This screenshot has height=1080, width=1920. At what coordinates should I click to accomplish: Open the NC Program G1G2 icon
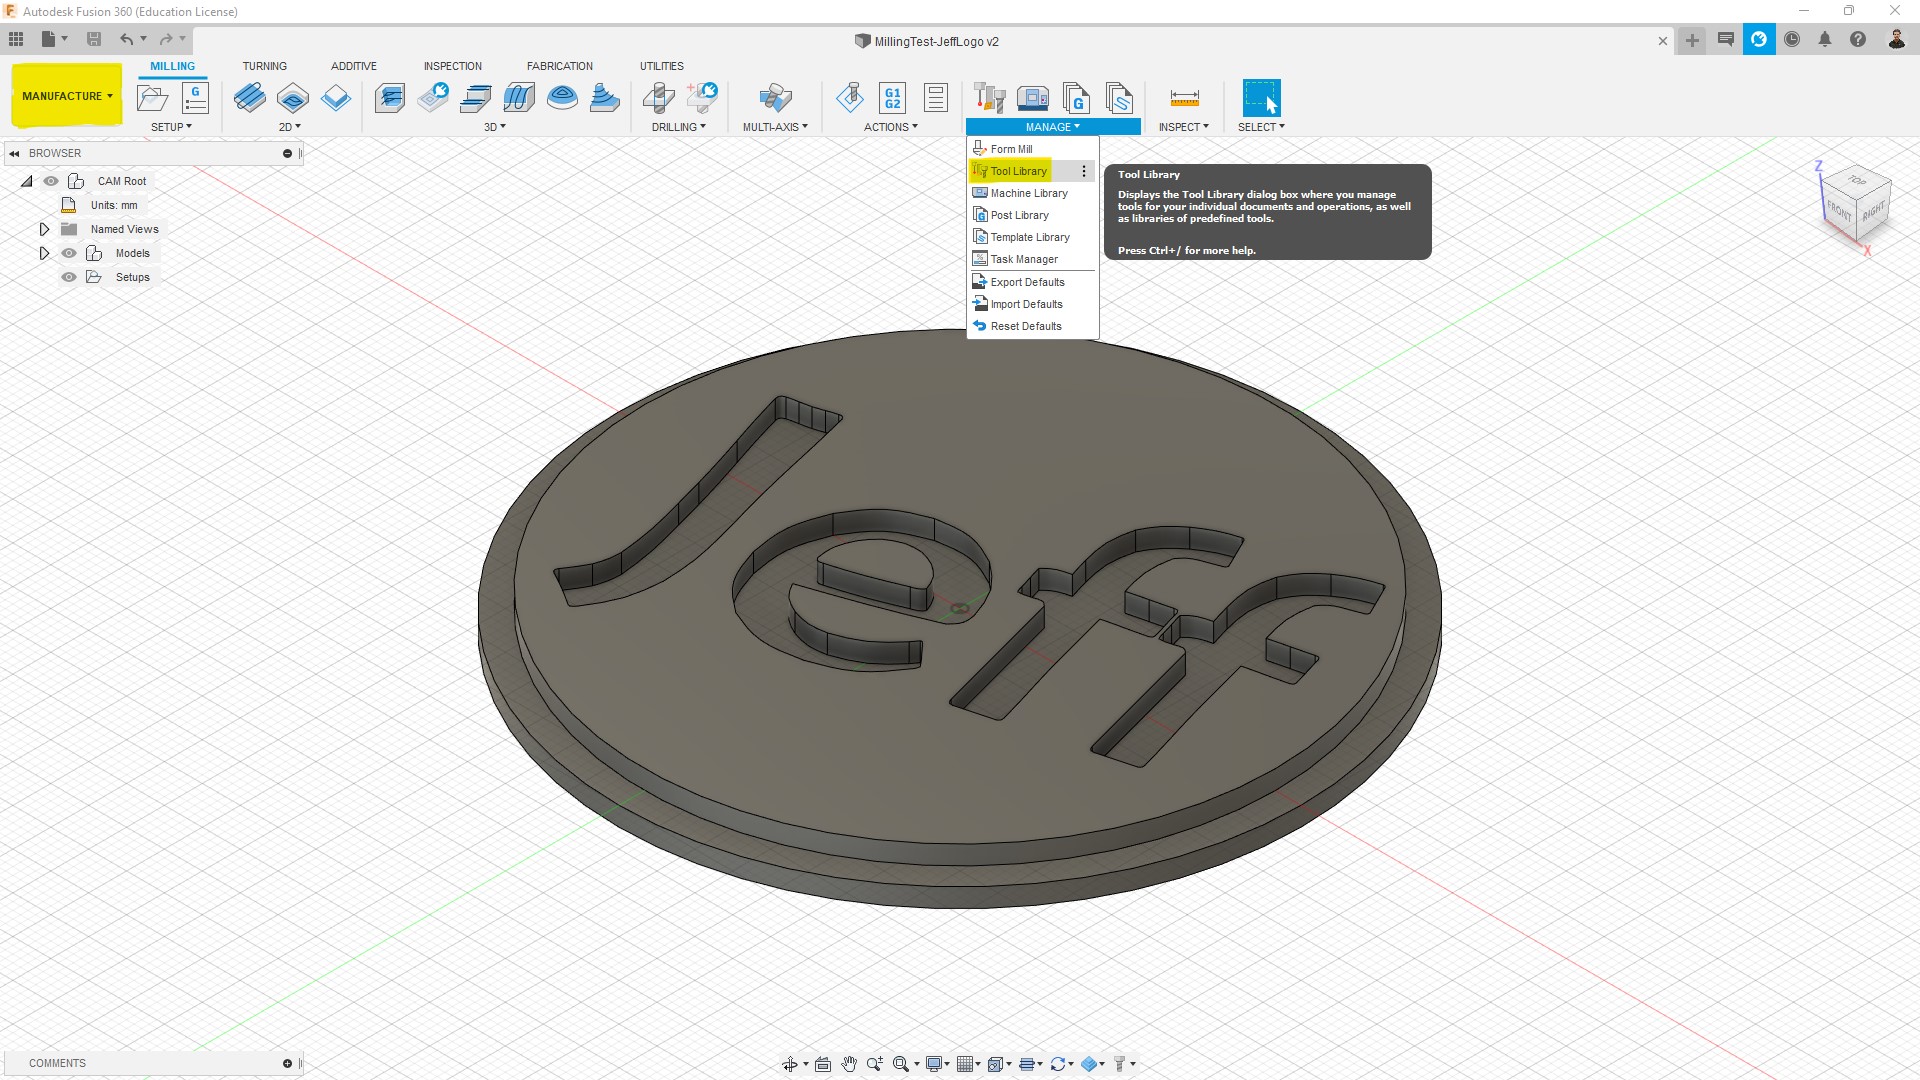click(892, 98)
